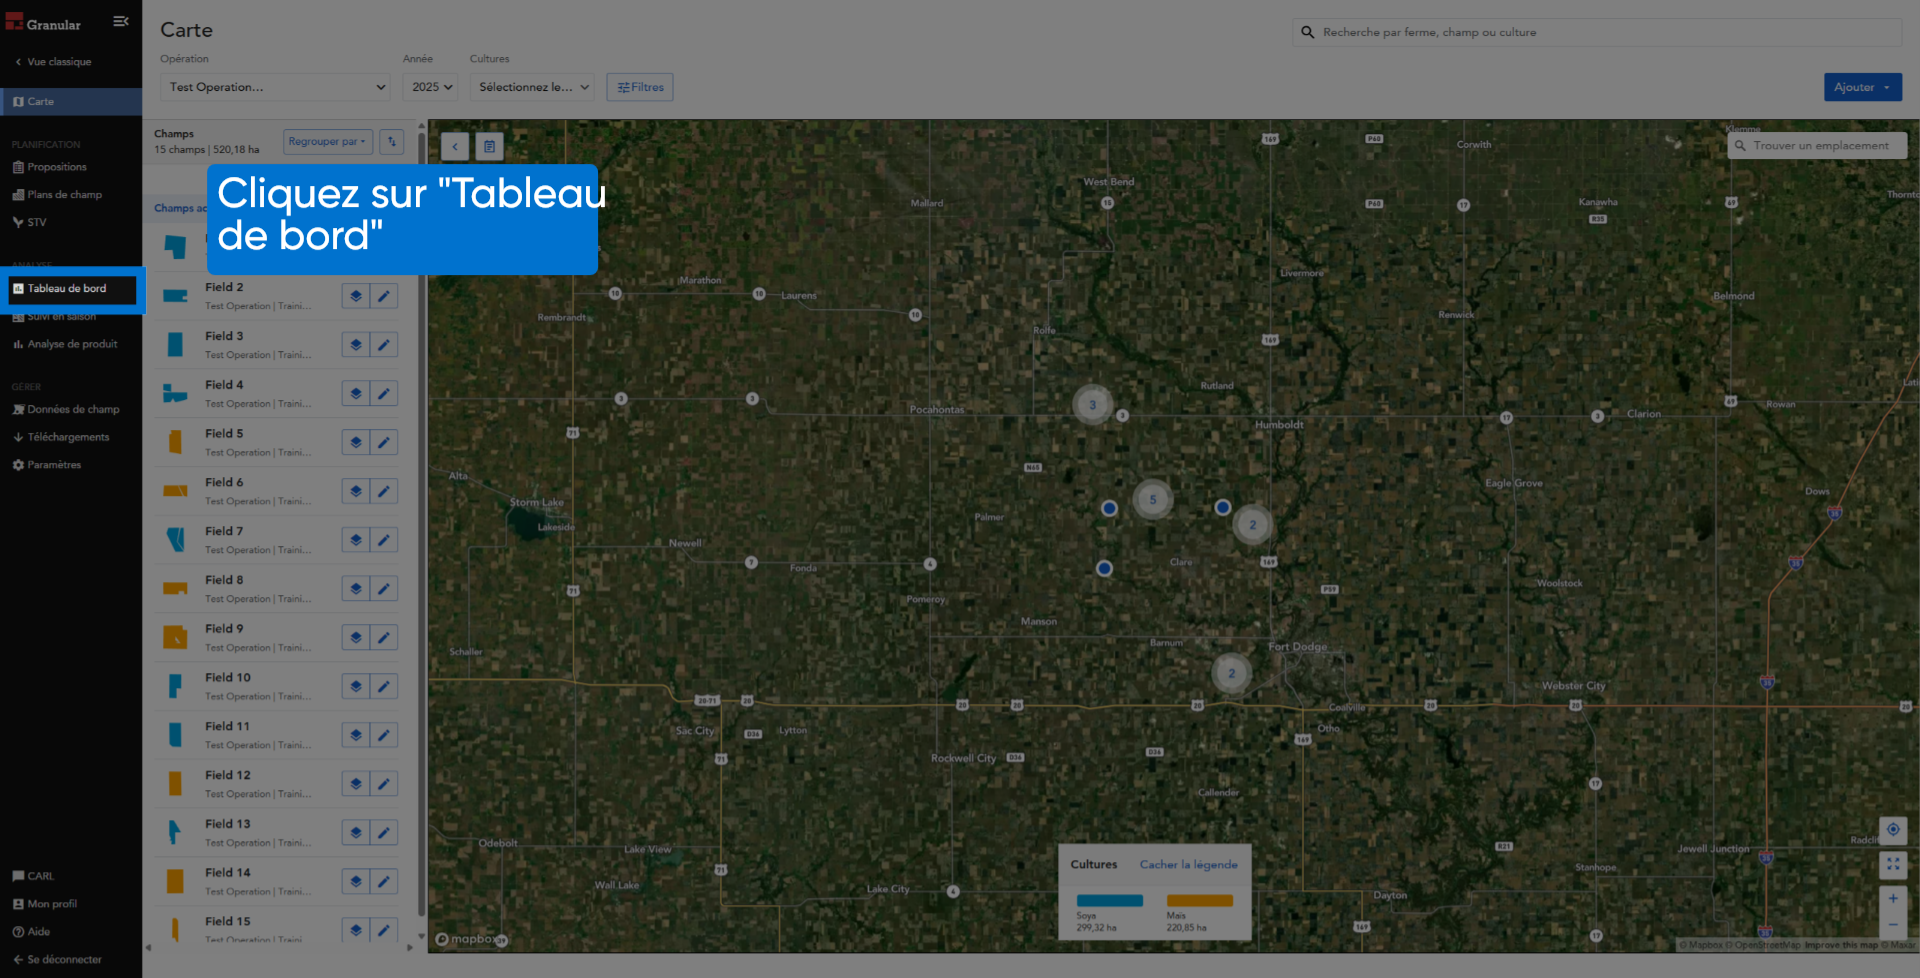The width and height of the screenshot is (1920, 978).
Task: Zoom in the map
Action: 1893,899
